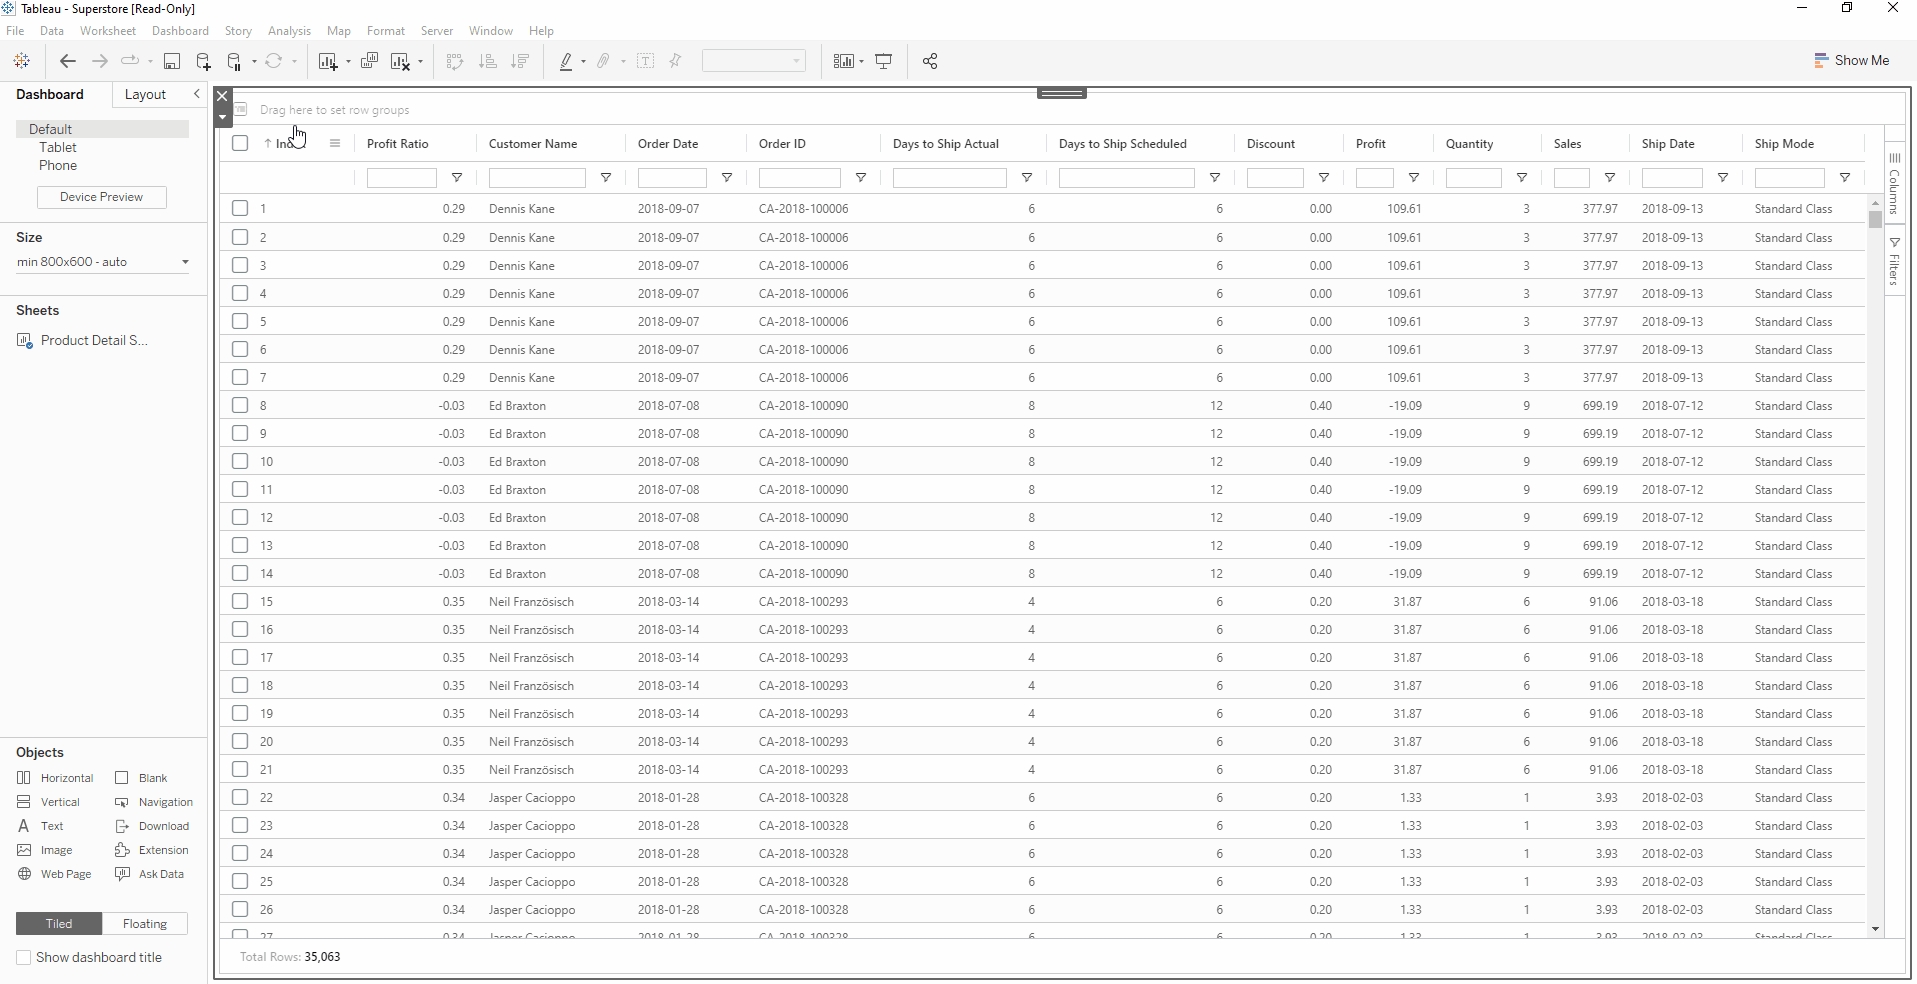The width and height of the screenshot is (1917, 984).
Task: Click the Highlight pen tool icon
Action: coord(566,62)
